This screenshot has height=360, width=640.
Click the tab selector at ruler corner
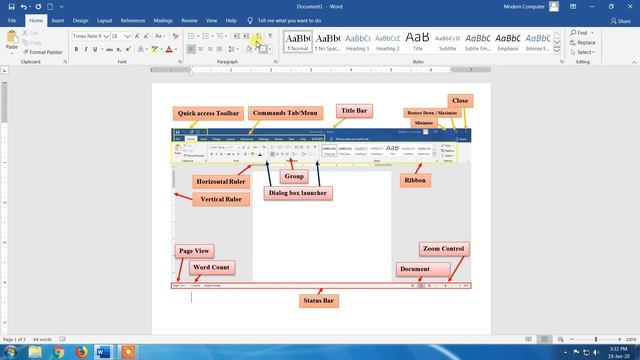[4, 70]
